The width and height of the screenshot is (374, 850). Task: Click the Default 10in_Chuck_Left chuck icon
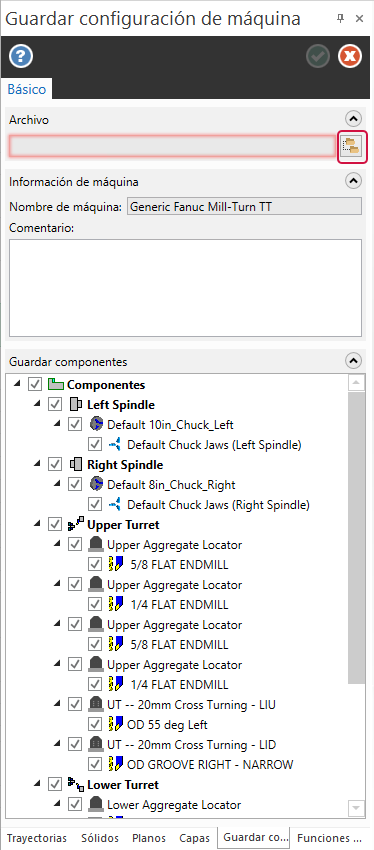pos(96,424)
